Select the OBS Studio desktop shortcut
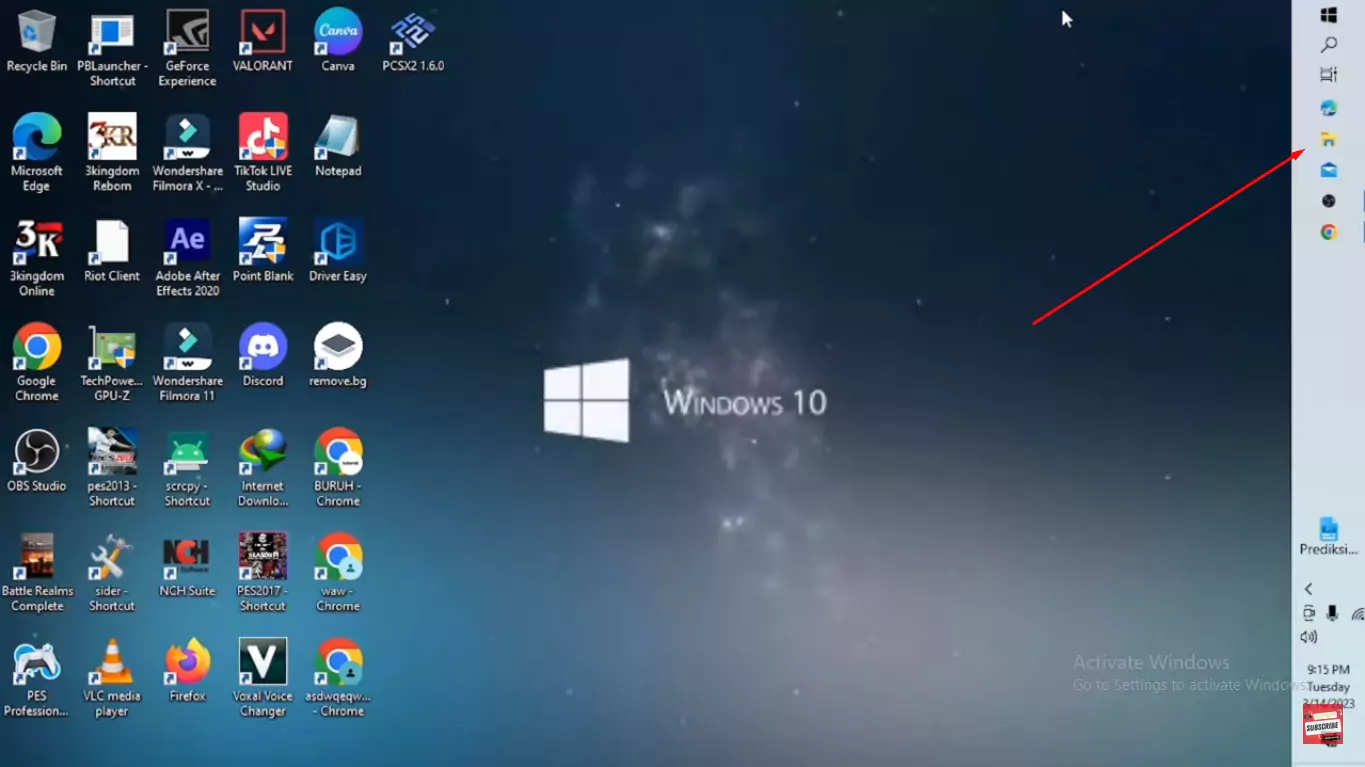Image resolution: width=1365 pixels, height=767 pixels. click(37, 462)
